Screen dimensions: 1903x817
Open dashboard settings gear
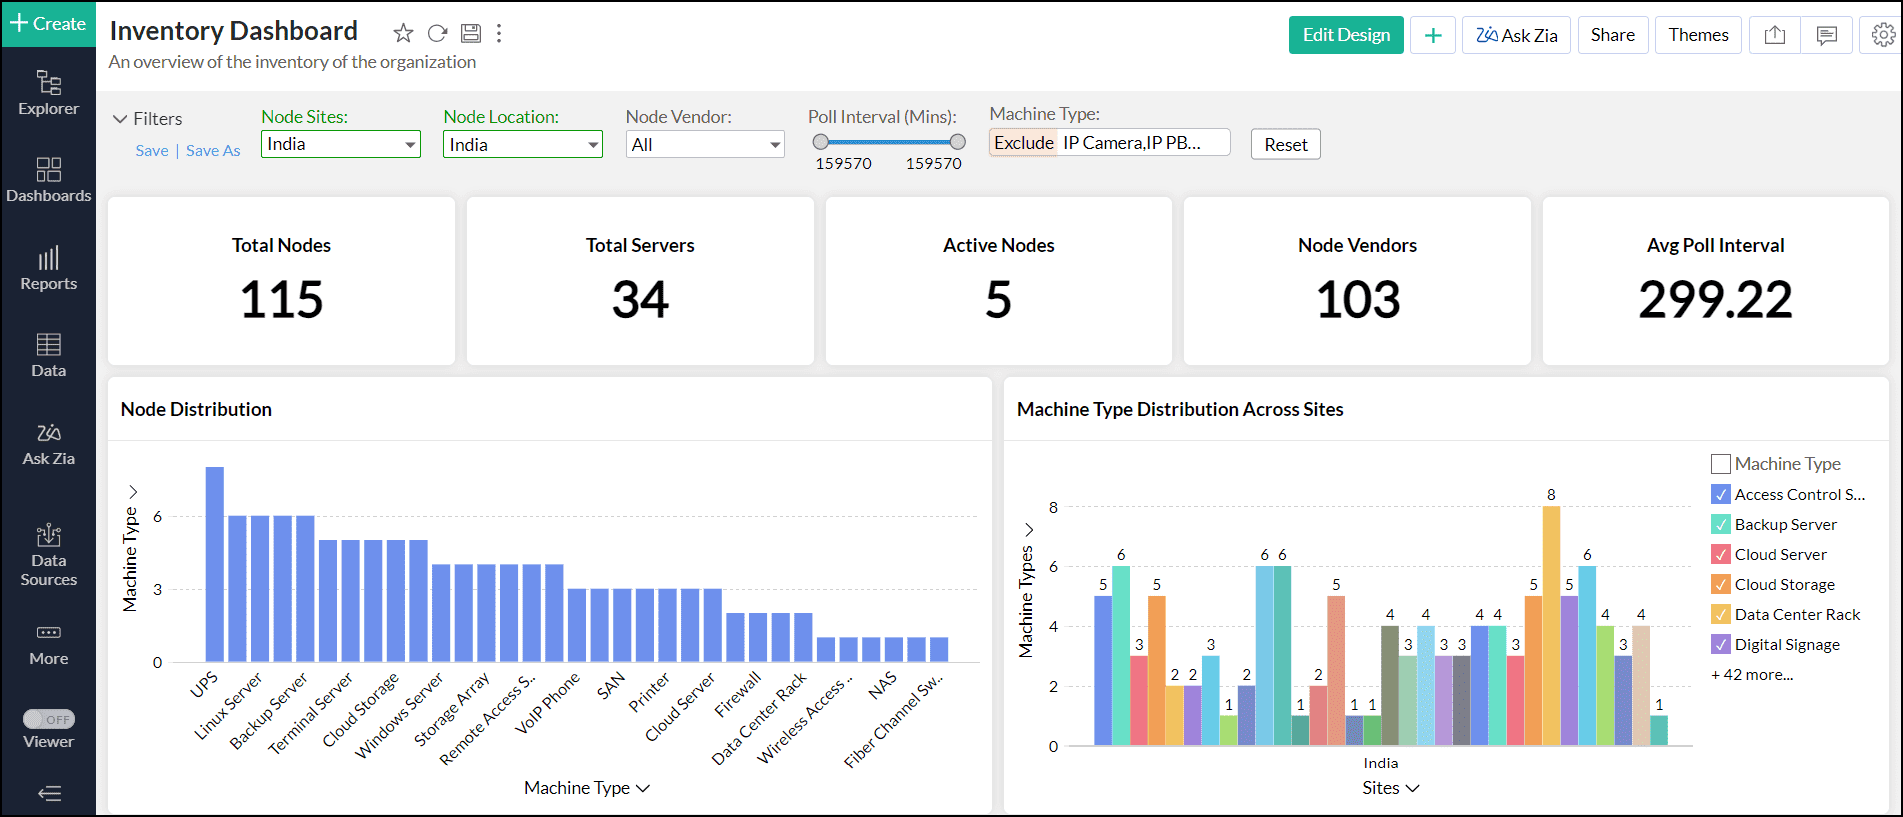click(1883, 35)
